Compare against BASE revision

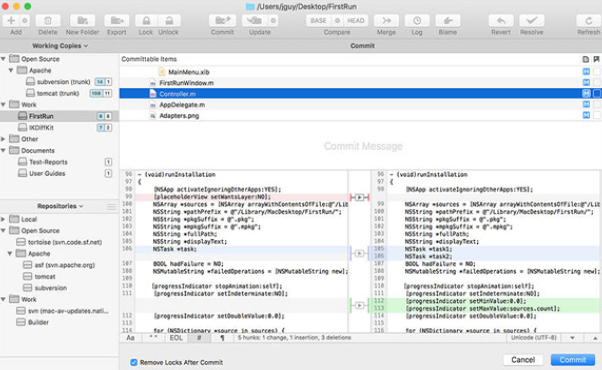318,20
